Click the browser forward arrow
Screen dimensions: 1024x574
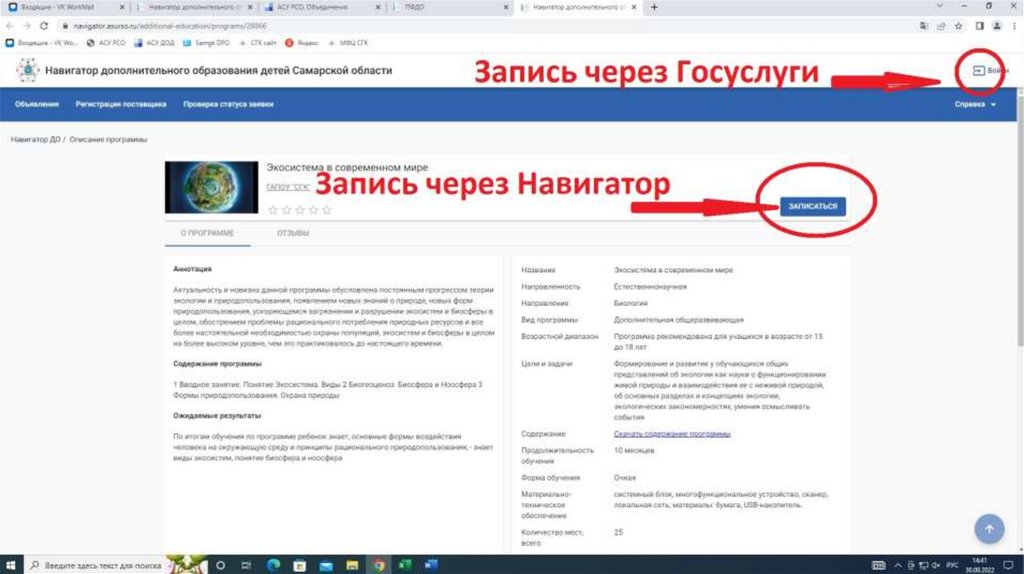point(27,26)
